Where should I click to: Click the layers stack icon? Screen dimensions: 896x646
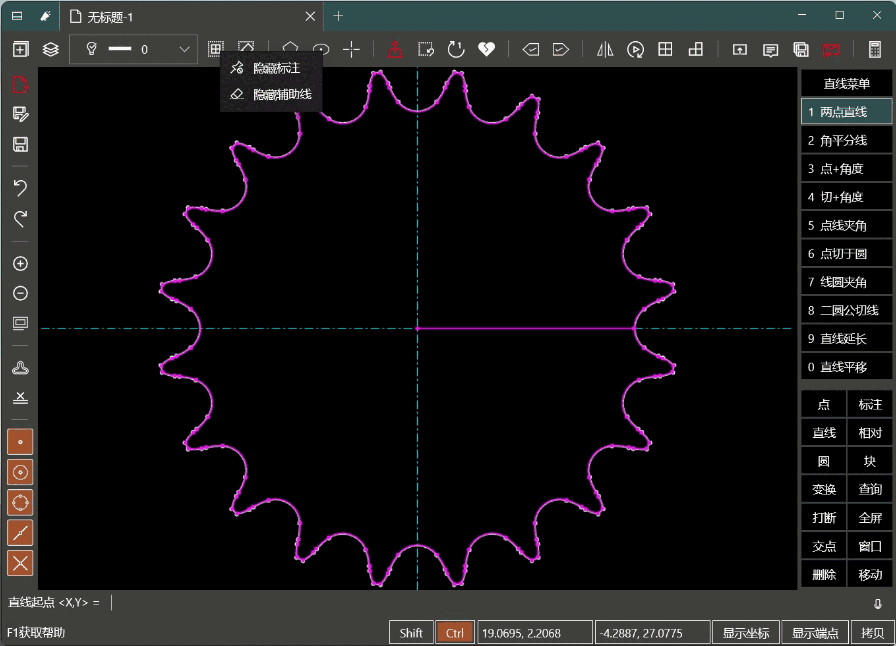50,49
